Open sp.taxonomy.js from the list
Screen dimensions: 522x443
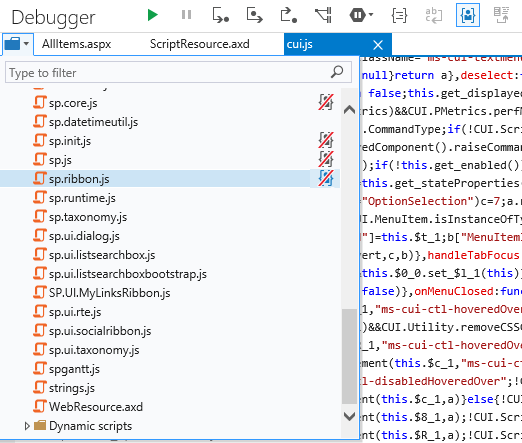click(x=88, y=217)
